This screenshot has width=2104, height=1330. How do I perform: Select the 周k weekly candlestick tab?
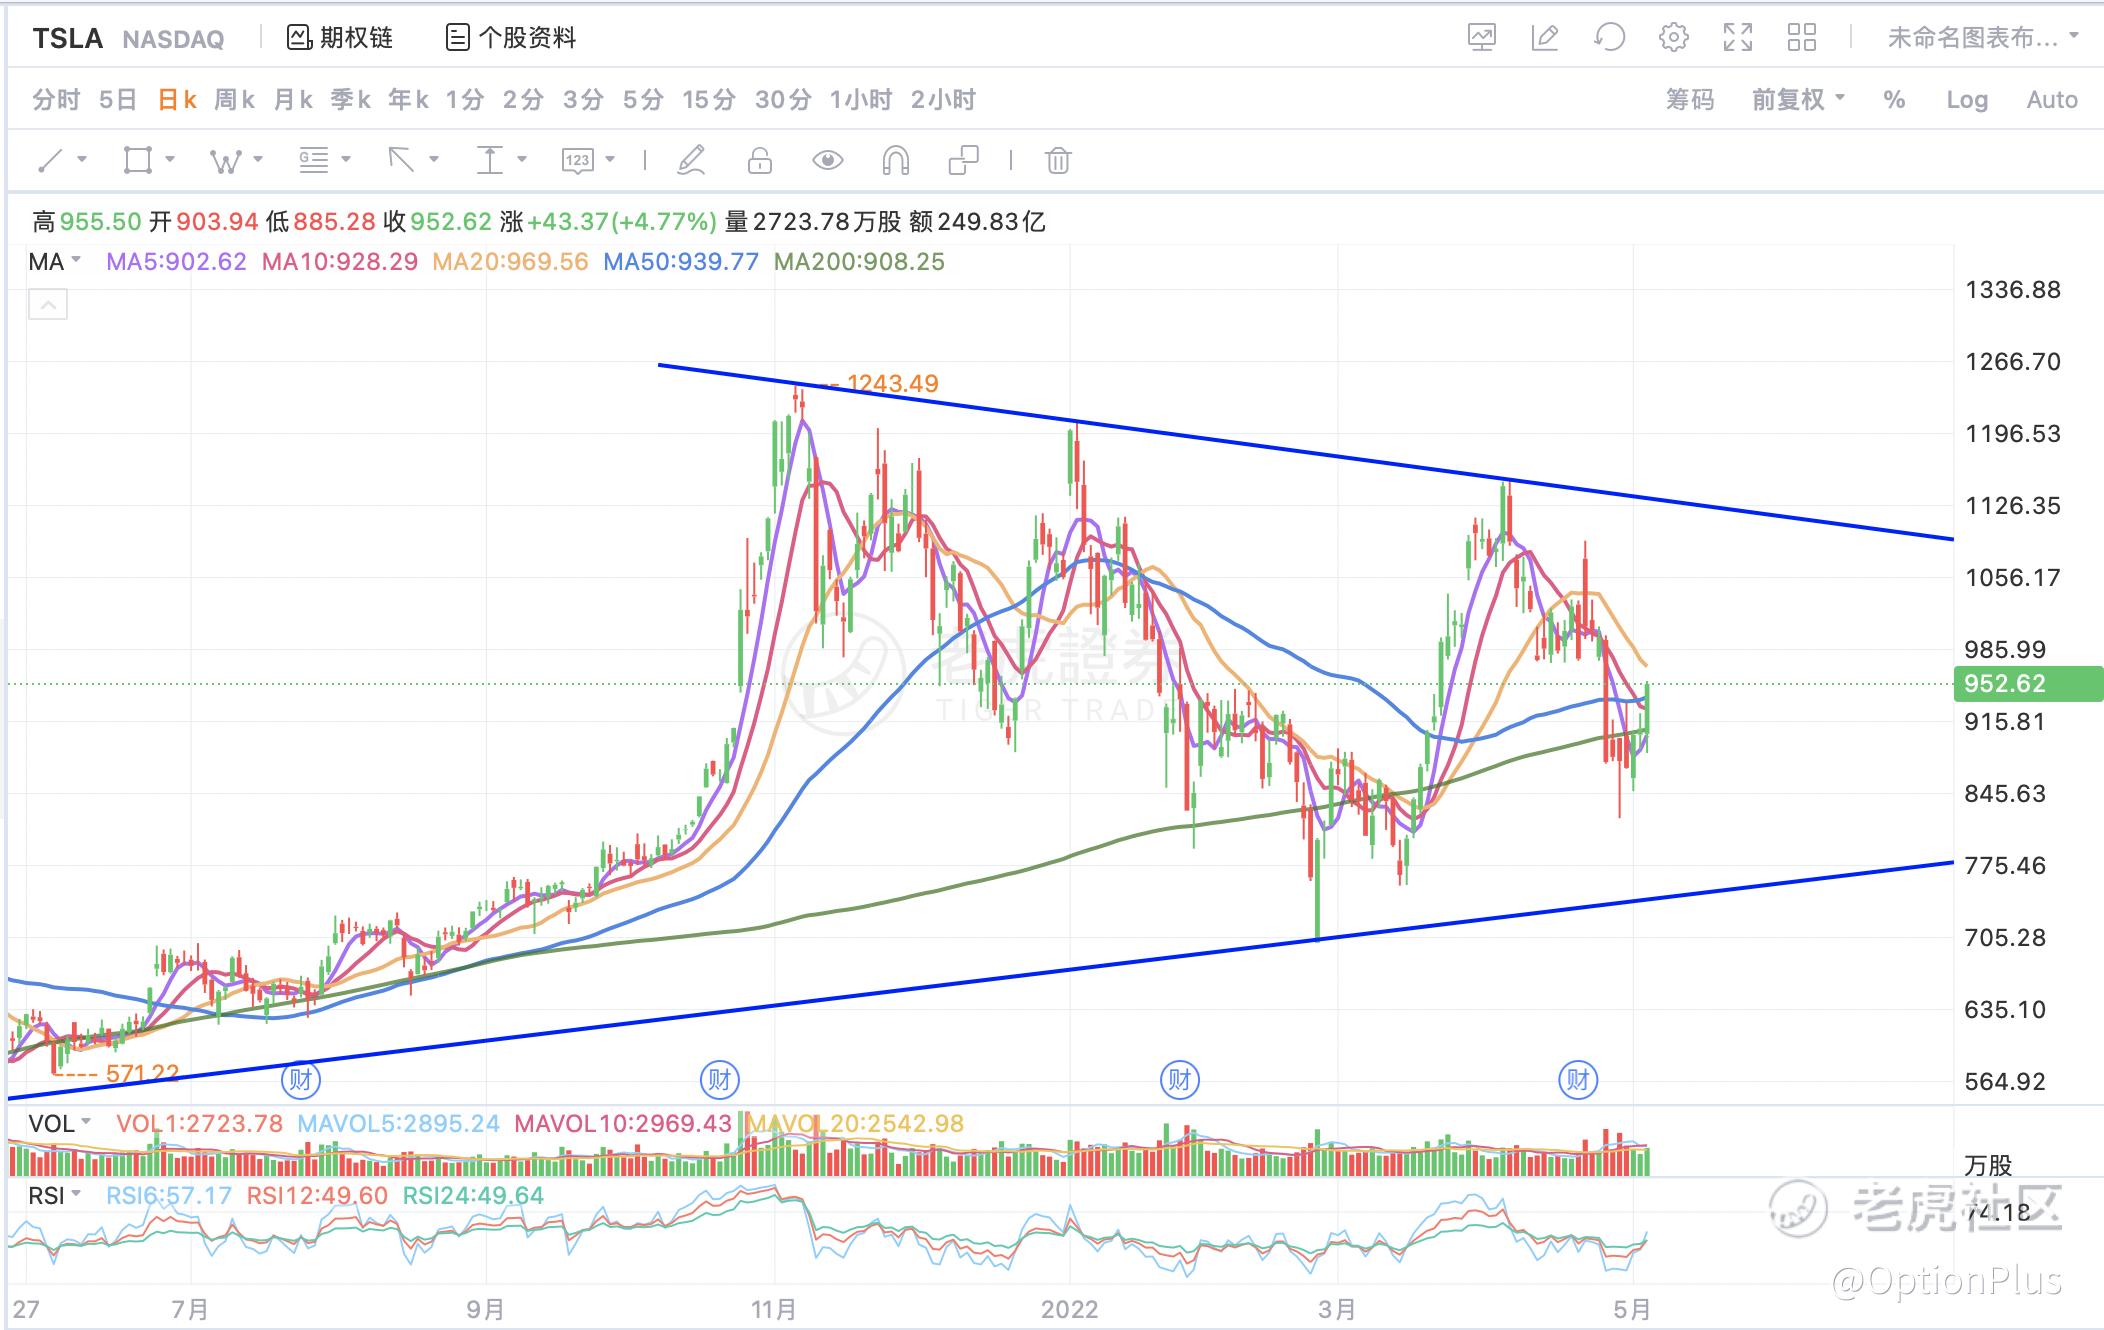tap(235, 100)
